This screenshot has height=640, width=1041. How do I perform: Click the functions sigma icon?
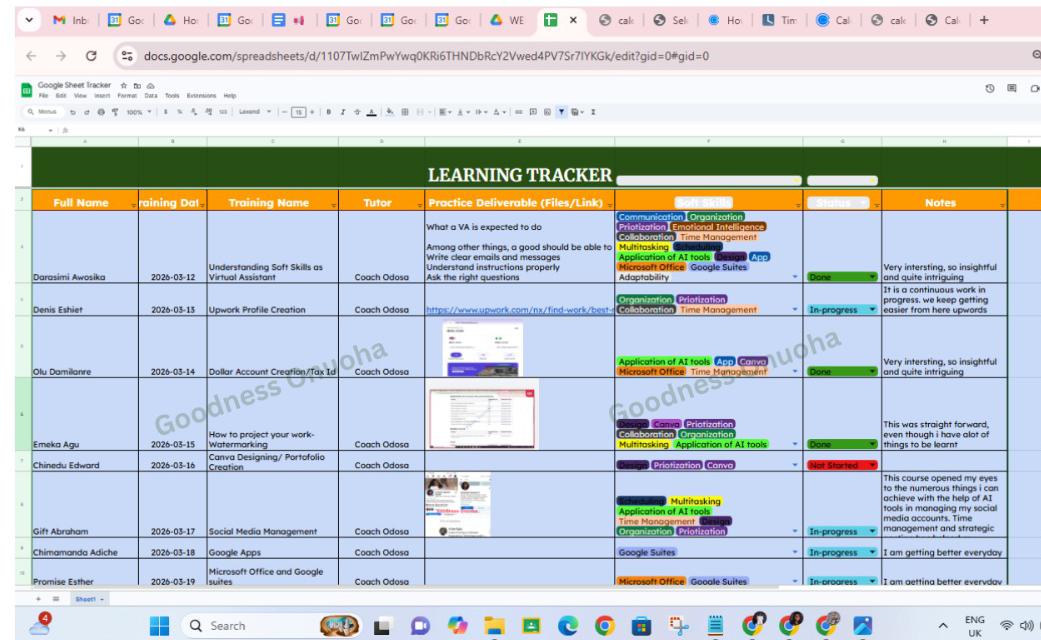593,112
